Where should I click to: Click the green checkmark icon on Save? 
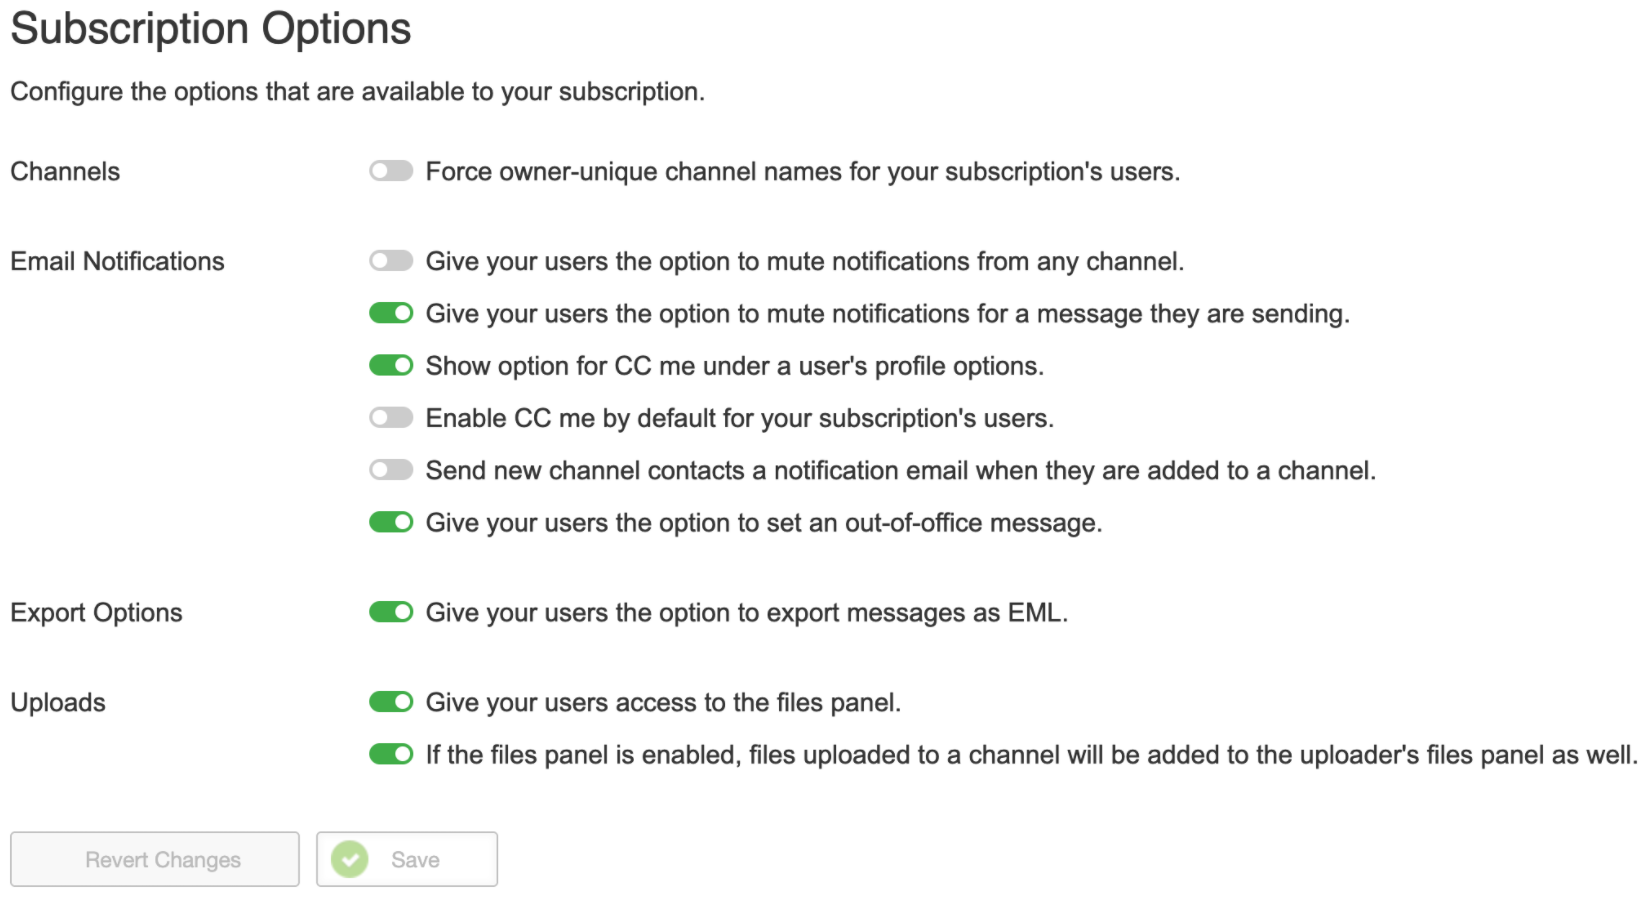click(x=350, y=859)
